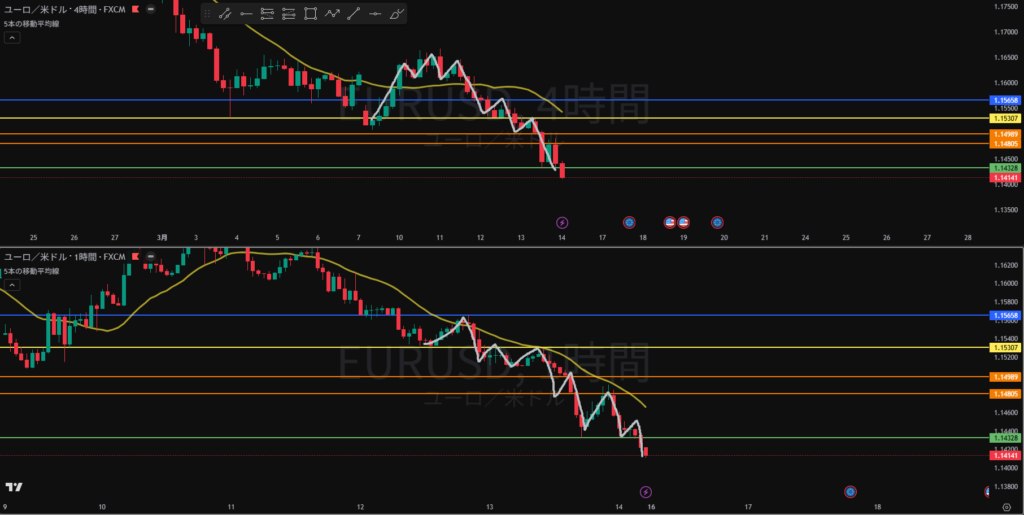Image resolution: width=1024 pixels, height=515 pixels.
Task: Select the rectangle drawing tool
Action: 310,14
